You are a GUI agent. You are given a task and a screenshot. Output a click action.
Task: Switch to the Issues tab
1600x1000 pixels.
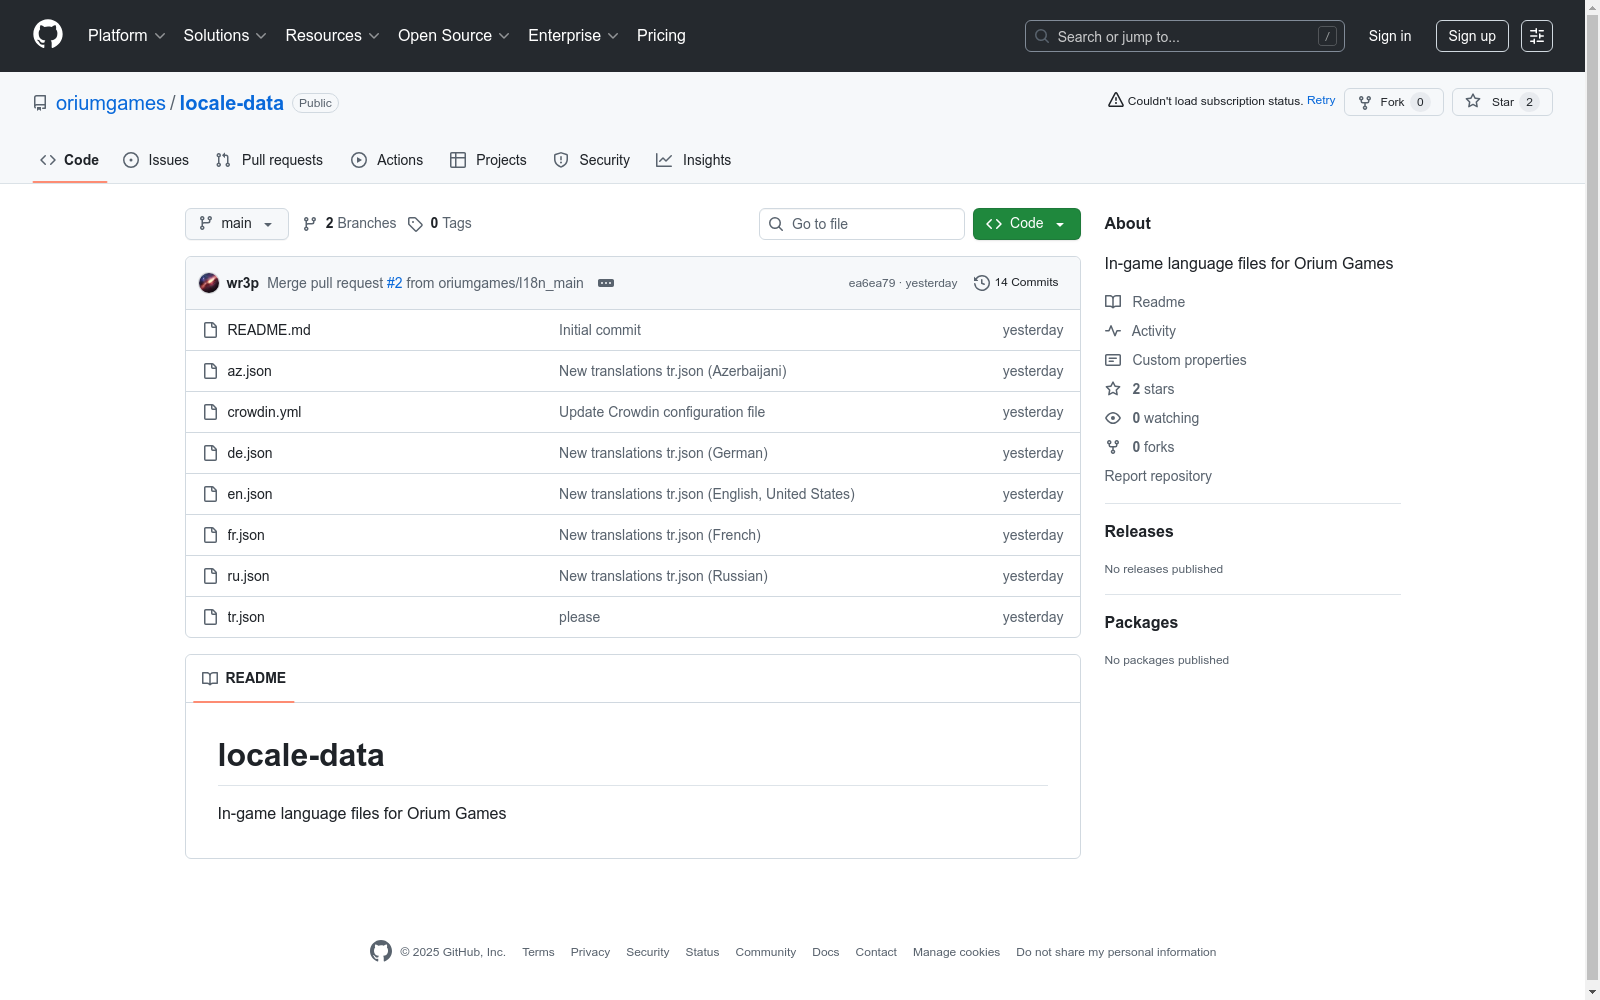tap(156, 160)
